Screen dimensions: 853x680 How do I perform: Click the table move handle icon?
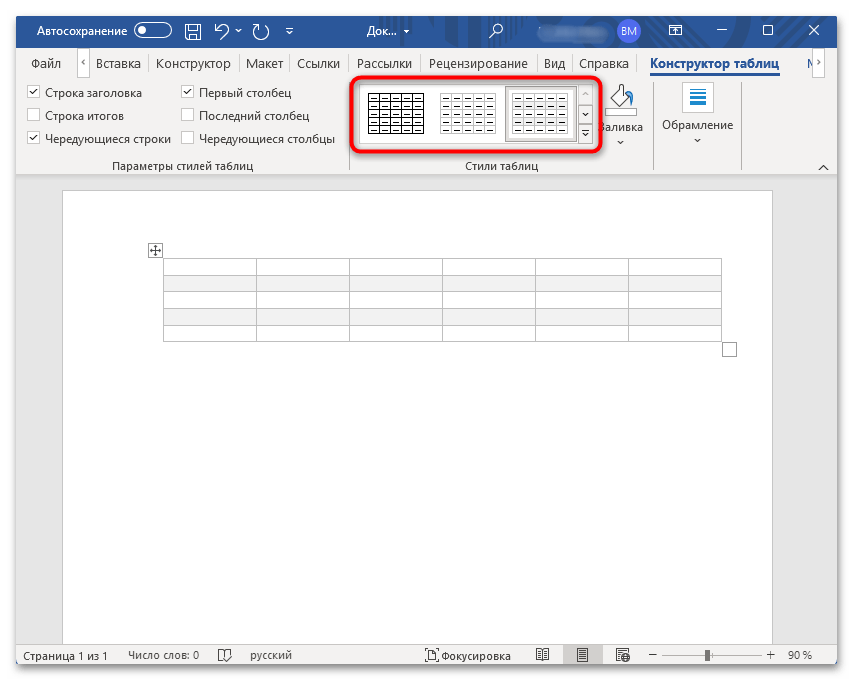point(155,250)
